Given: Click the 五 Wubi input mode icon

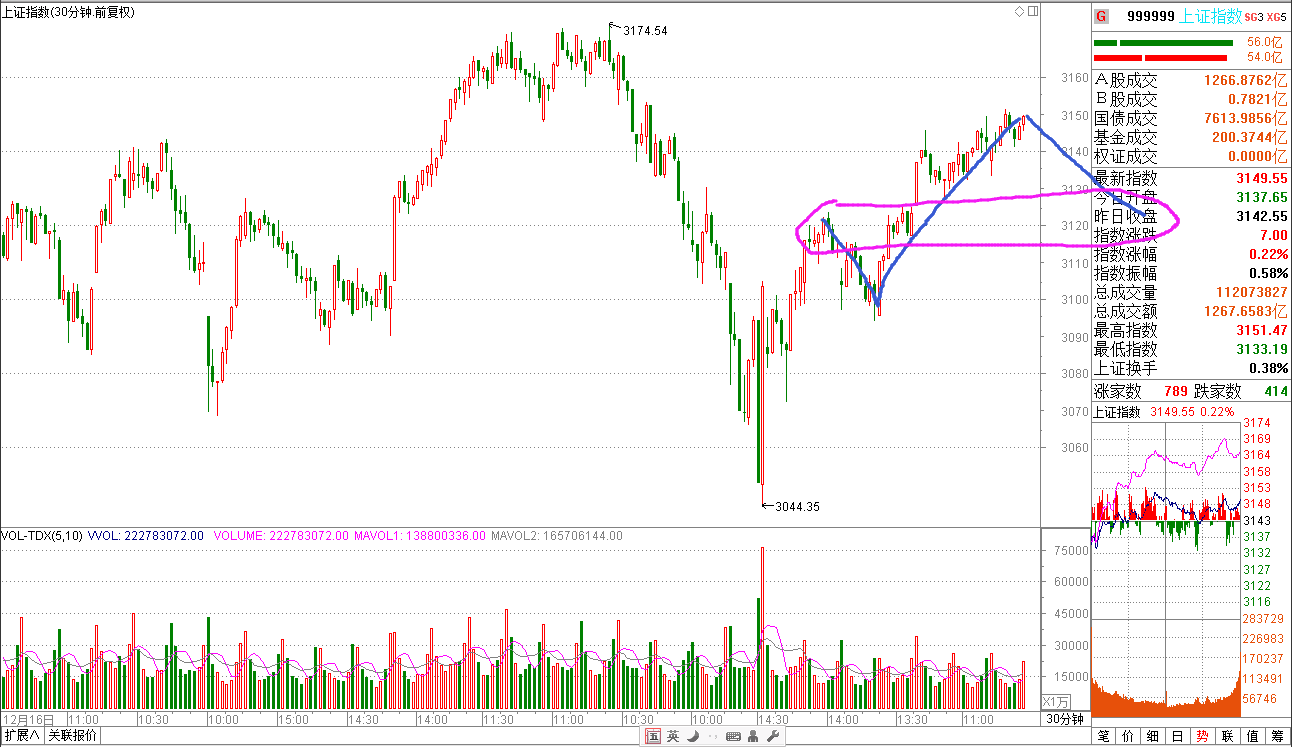Looking at the screenshot, I should coord(652,737).
